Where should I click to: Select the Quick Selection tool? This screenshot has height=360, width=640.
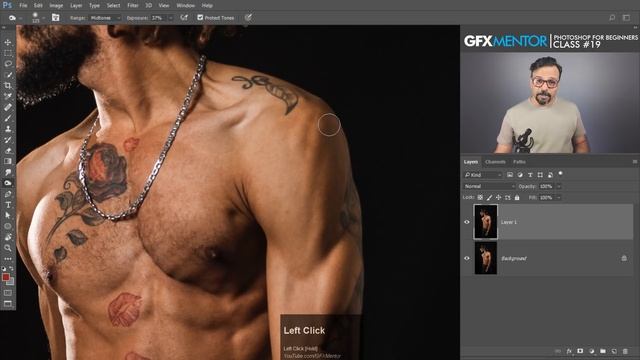pyautogui.click(x=8, y=75)
